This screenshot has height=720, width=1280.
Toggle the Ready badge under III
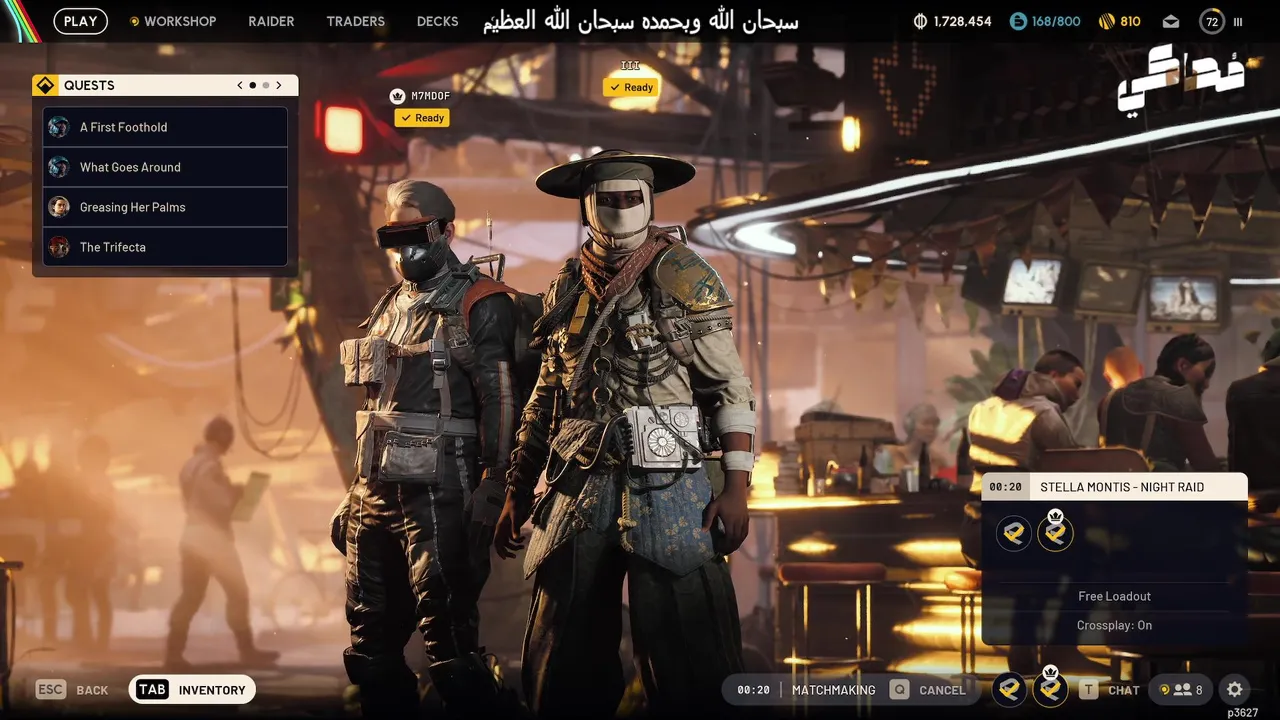click(x=631, y=87)
